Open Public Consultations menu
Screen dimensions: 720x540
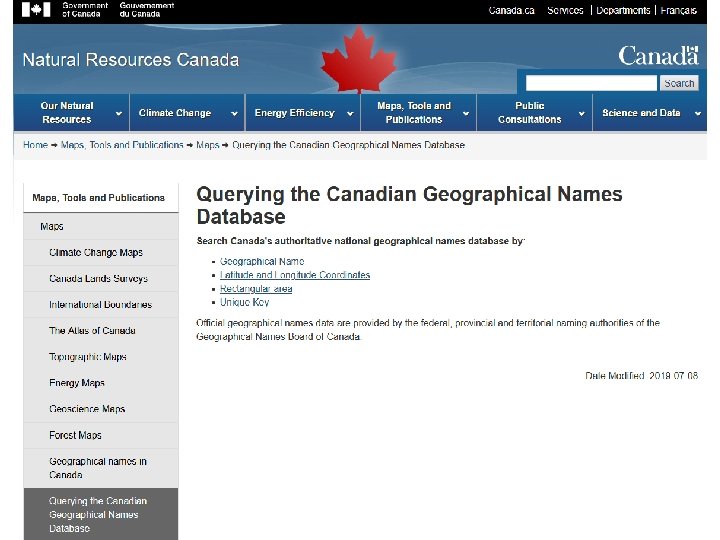(x=534, y=112)
